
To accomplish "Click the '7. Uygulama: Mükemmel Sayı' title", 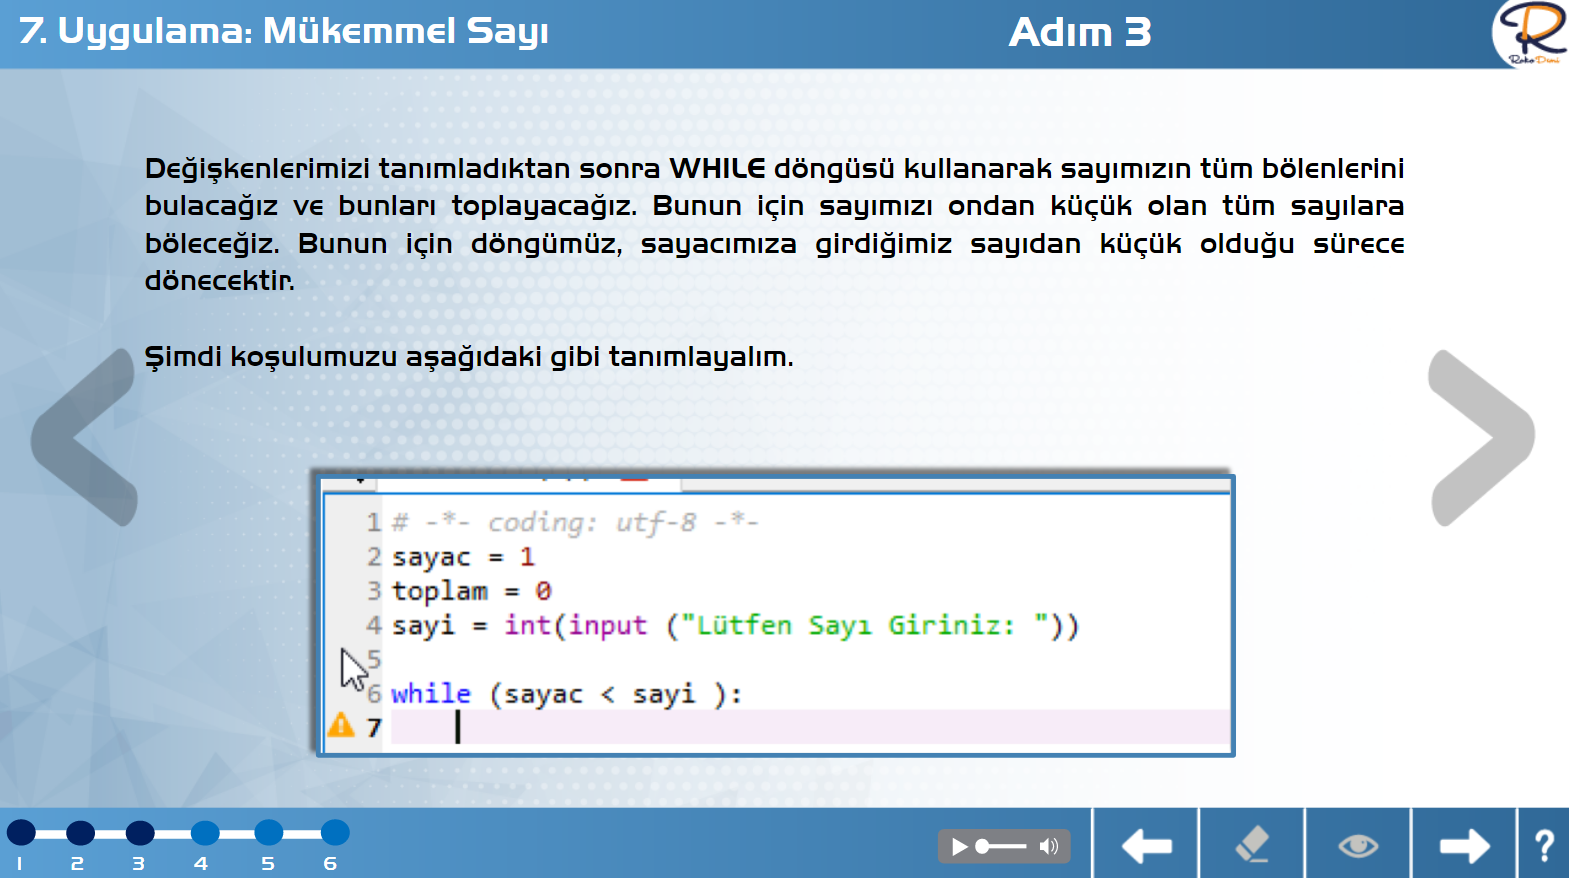I will pos(284,32).
